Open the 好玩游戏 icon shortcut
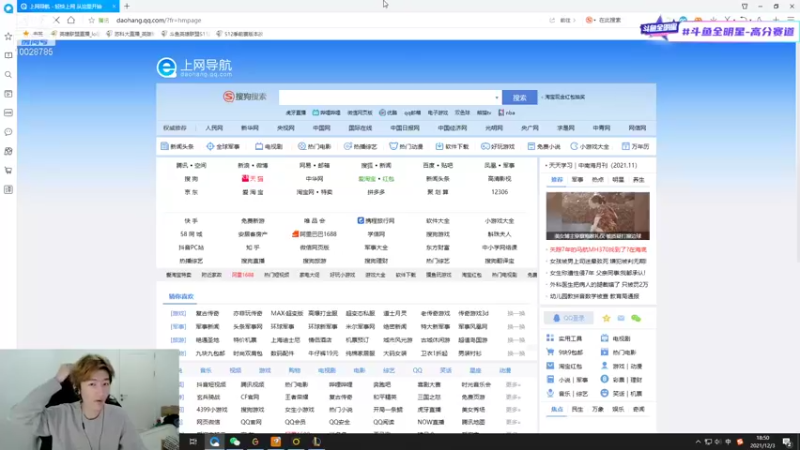The height and width of the screenshot is (450, 800). 498,146
